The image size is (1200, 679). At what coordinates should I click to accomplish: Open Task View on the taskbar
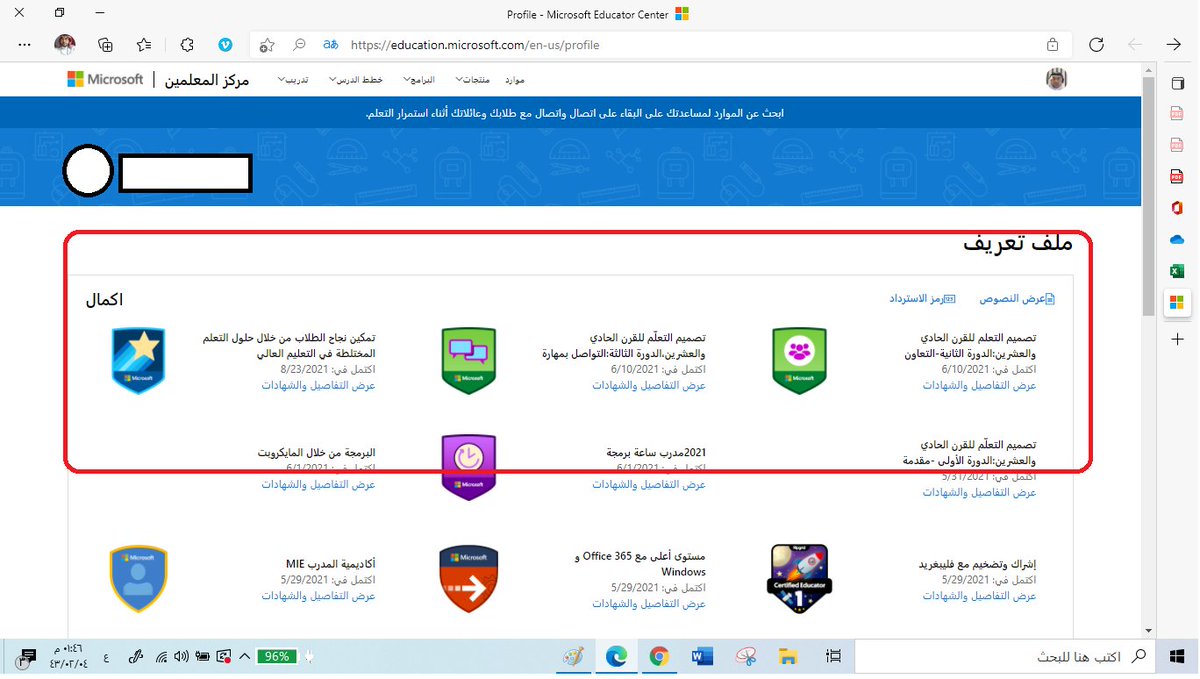(x=833, y=657)
